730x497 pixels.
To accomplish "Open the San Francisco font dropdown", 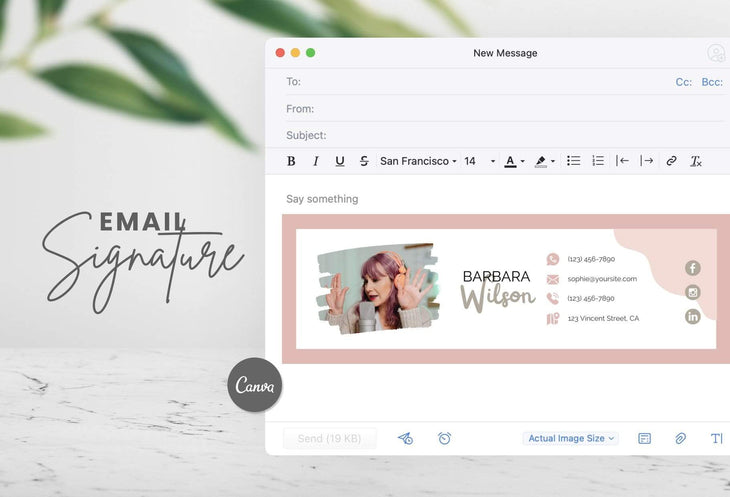I will (418, 161).
